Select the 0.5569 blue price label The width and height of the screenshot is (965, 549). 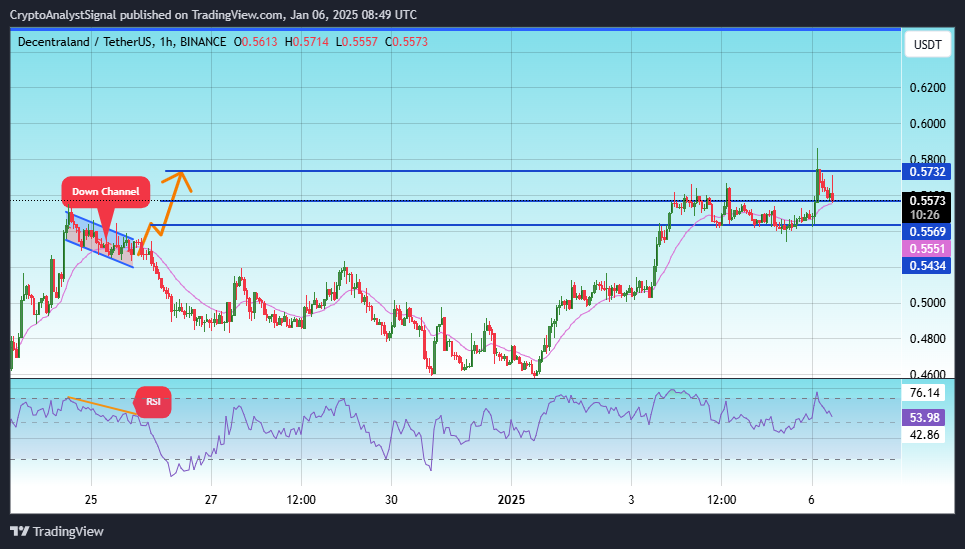[927, 231]
